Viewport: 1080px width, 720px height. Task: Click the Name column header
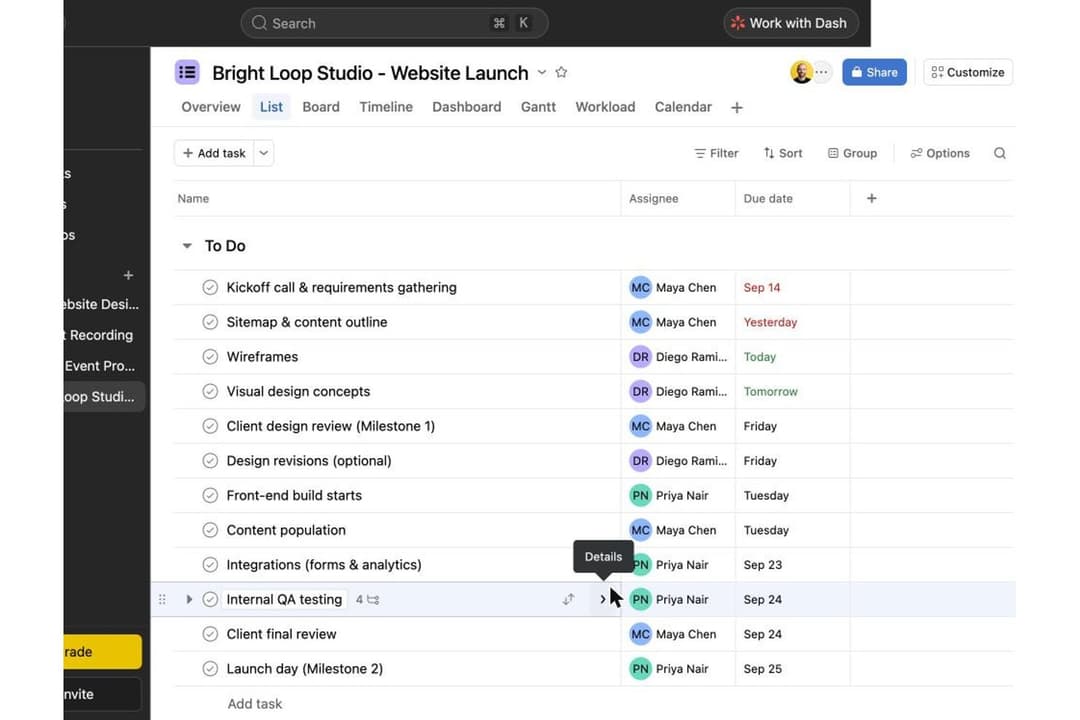click(x=193, y=198)
